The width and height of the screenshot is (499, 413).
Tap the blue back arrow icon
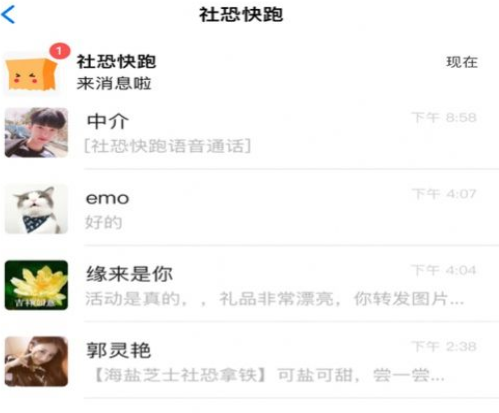pos(8,15)
